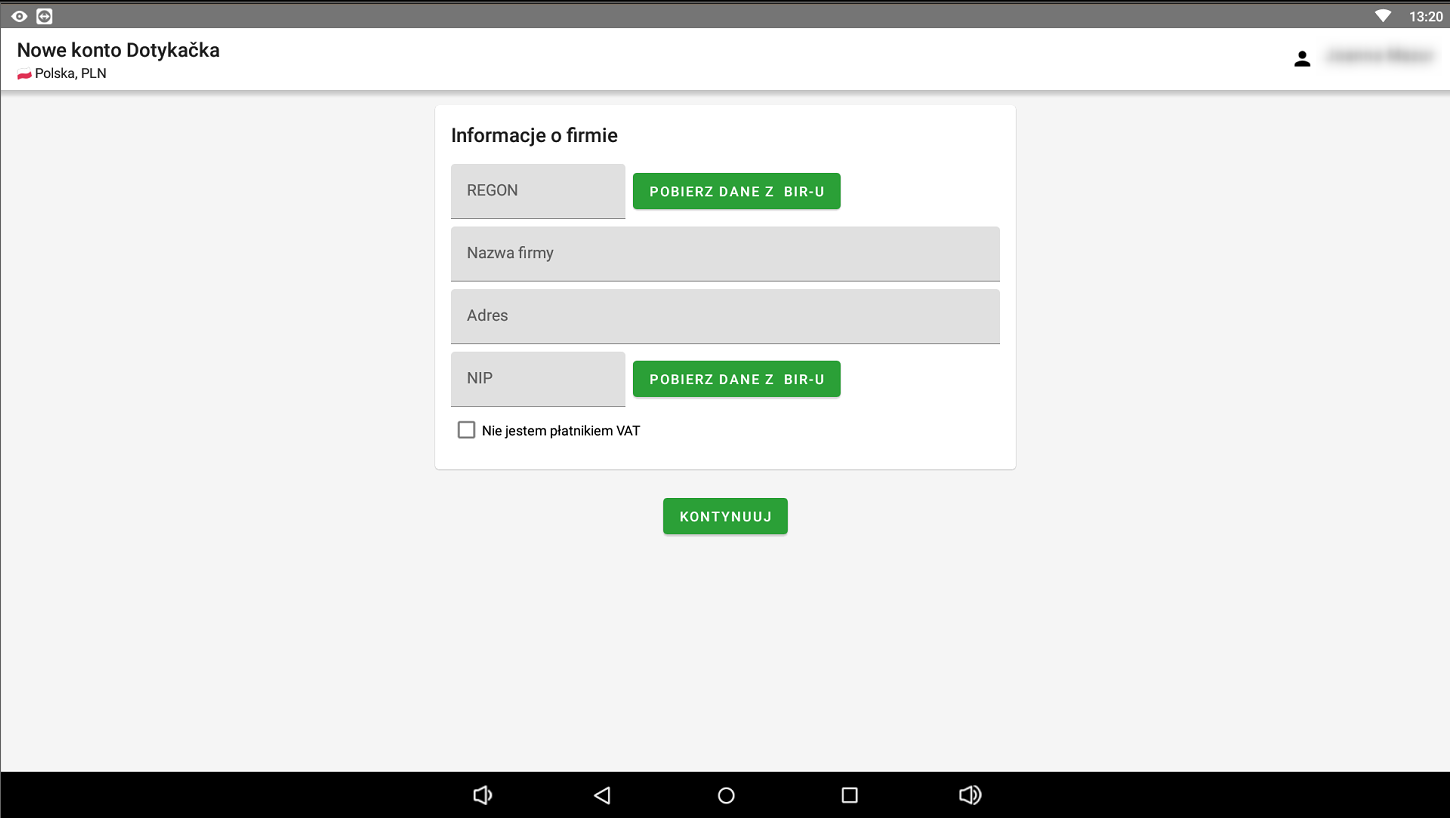The image size is (1450, 818).
Task: Tap the Android back triangle button
Action: [602, 795]
